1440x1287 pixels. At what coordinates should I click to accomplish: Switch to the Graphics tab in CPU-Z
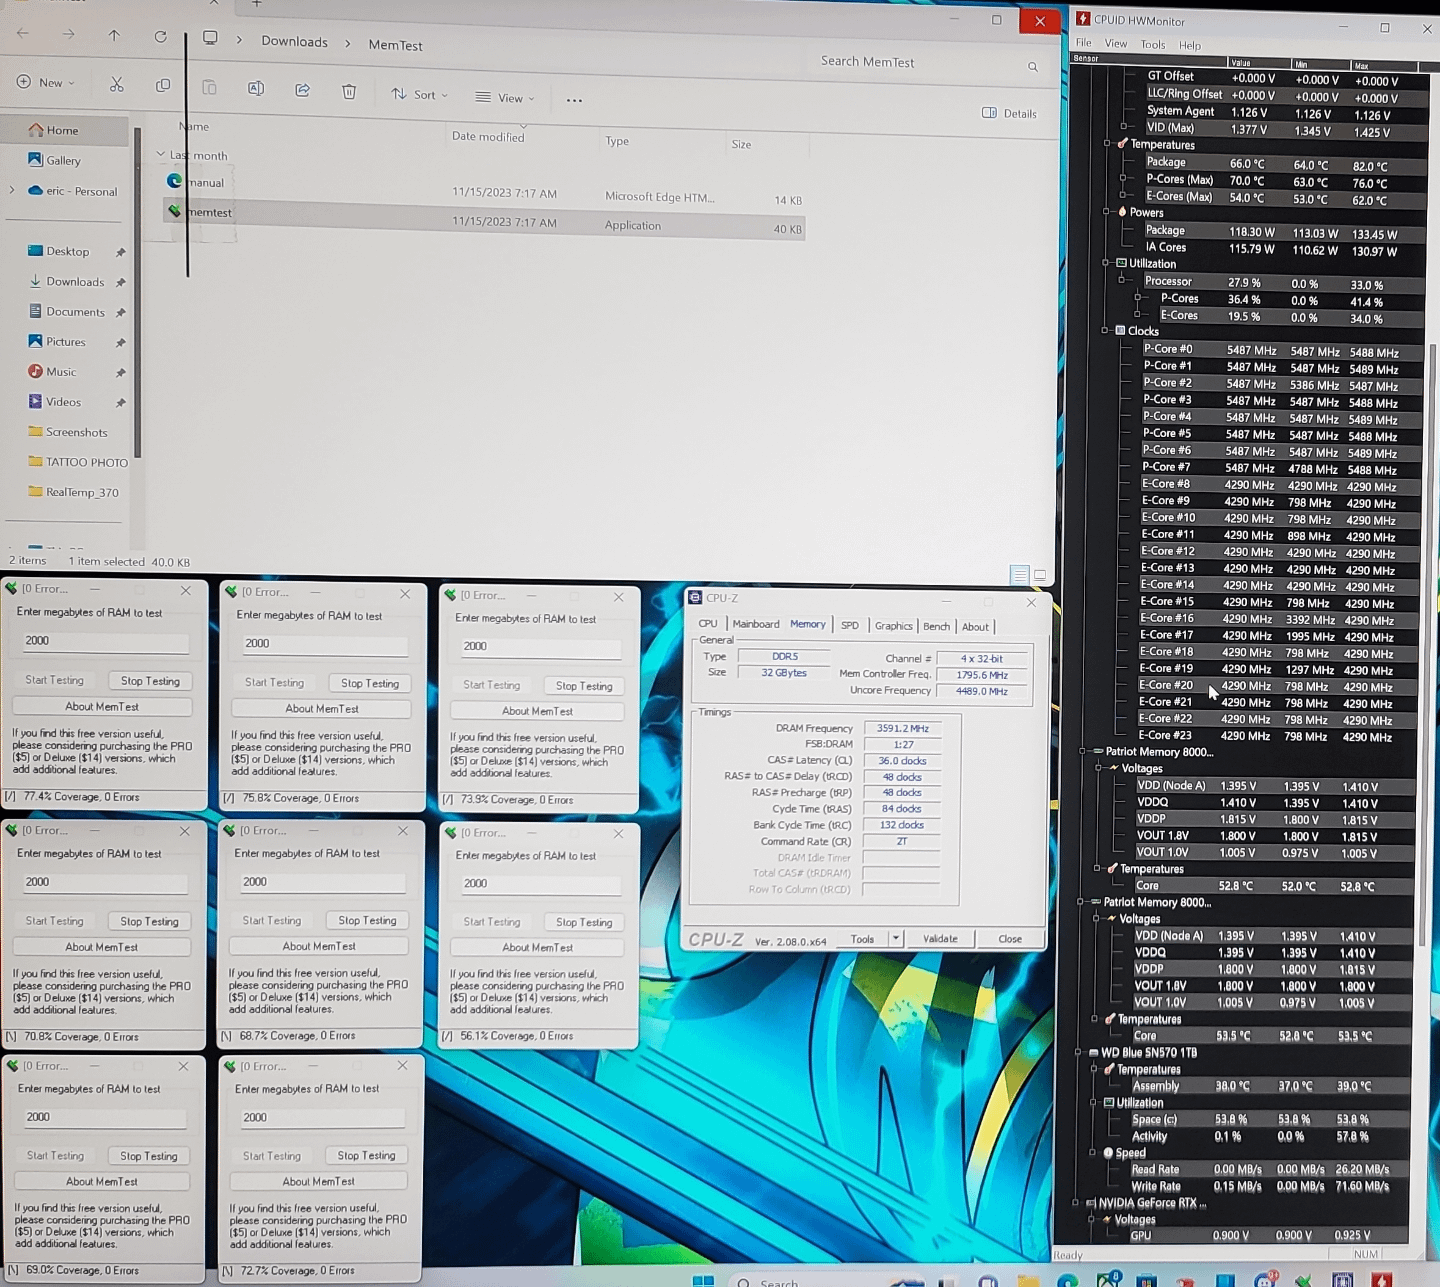(x=894, y=626)
